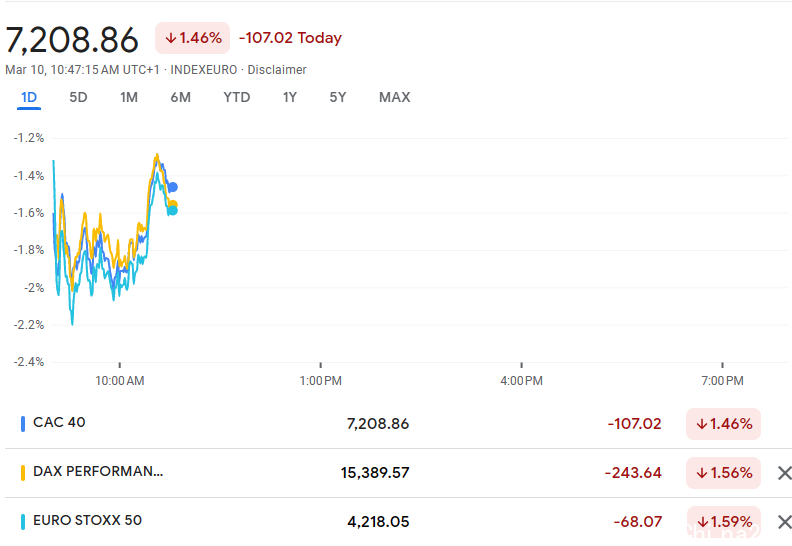Click the EURO STOXX change -68.07
Viewport: 792px width, 546px height.
[x=637, y=522]
